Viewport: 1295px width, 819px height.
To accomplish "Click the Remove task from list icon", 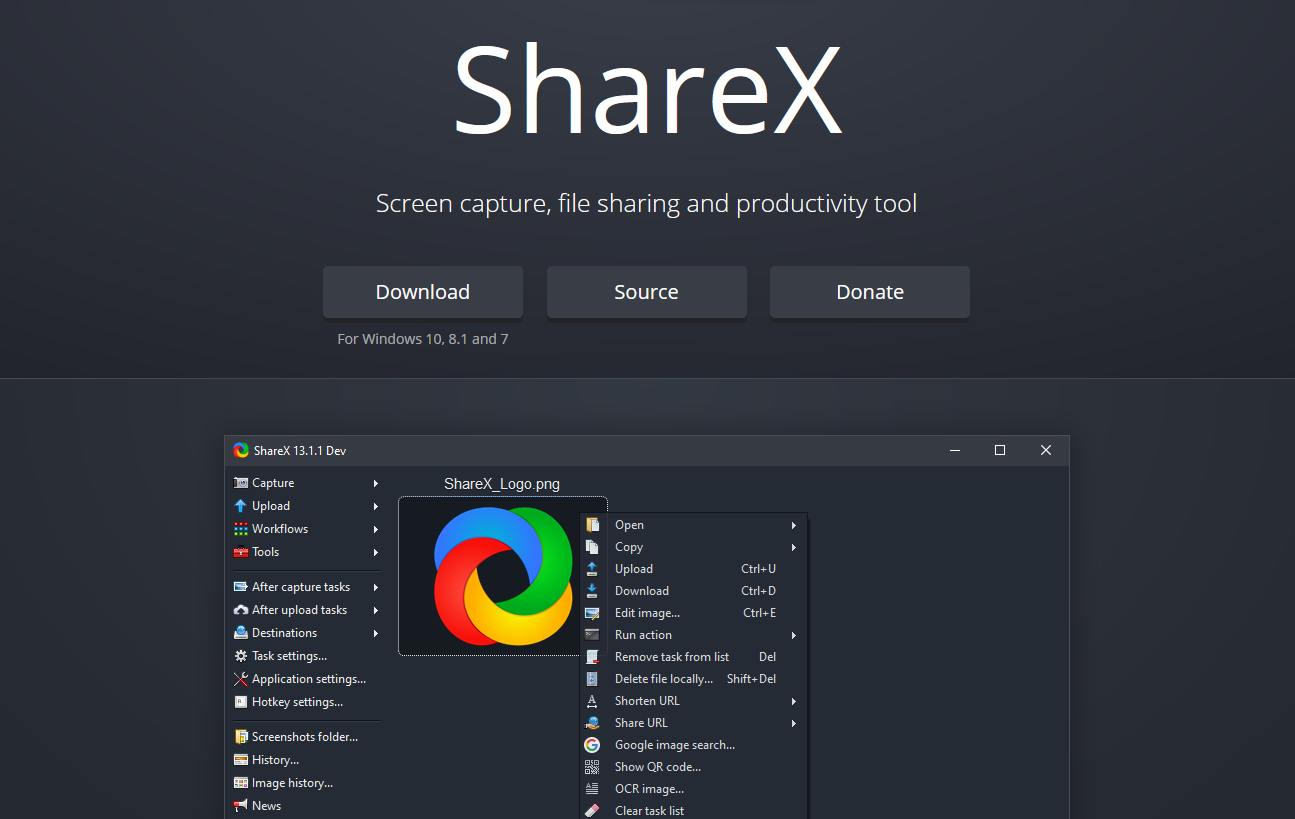I will 592,657.
